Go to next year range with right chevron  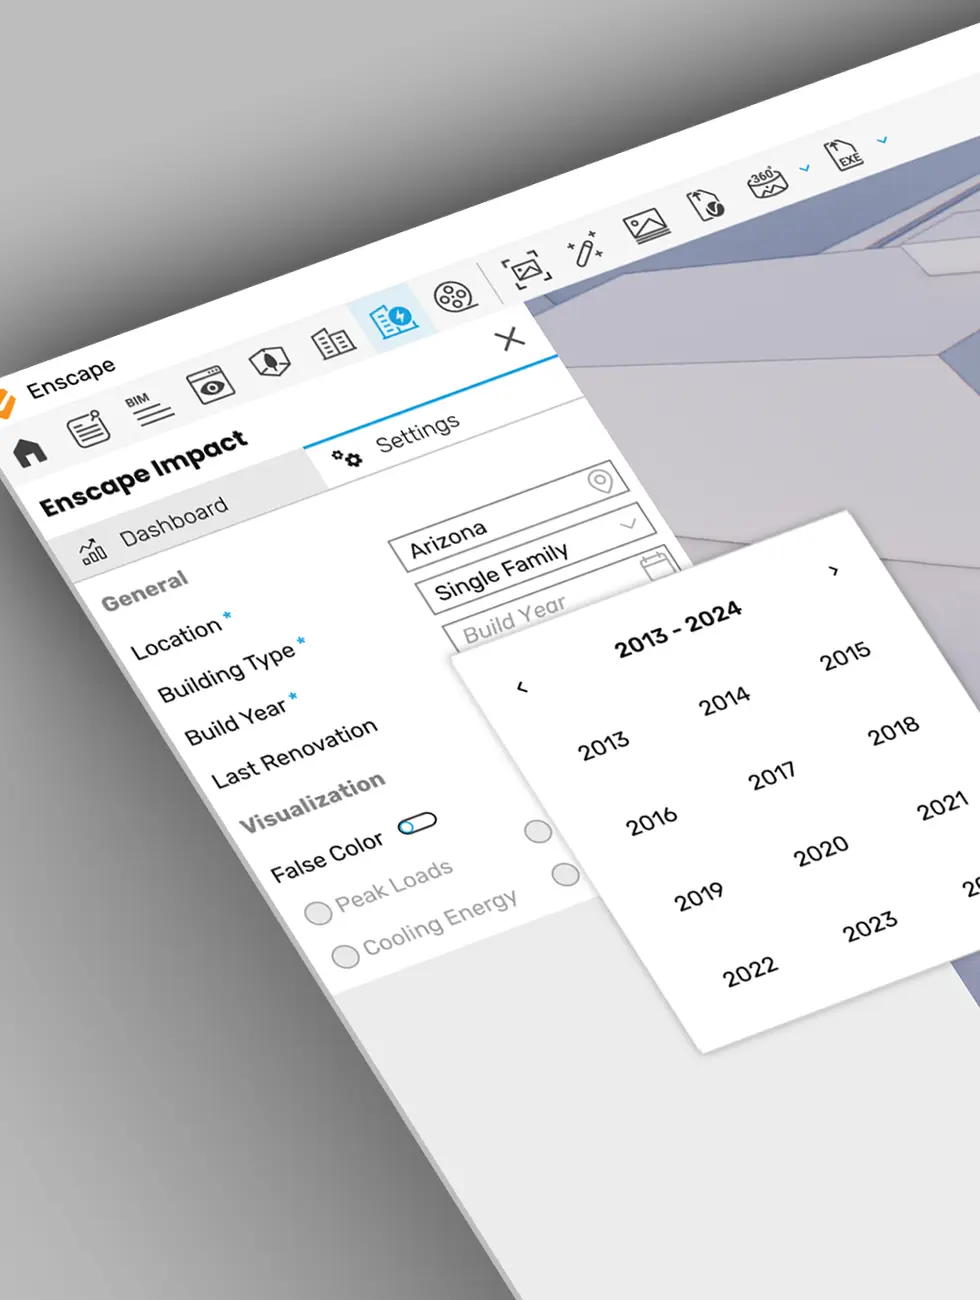[x=834, y=571]
